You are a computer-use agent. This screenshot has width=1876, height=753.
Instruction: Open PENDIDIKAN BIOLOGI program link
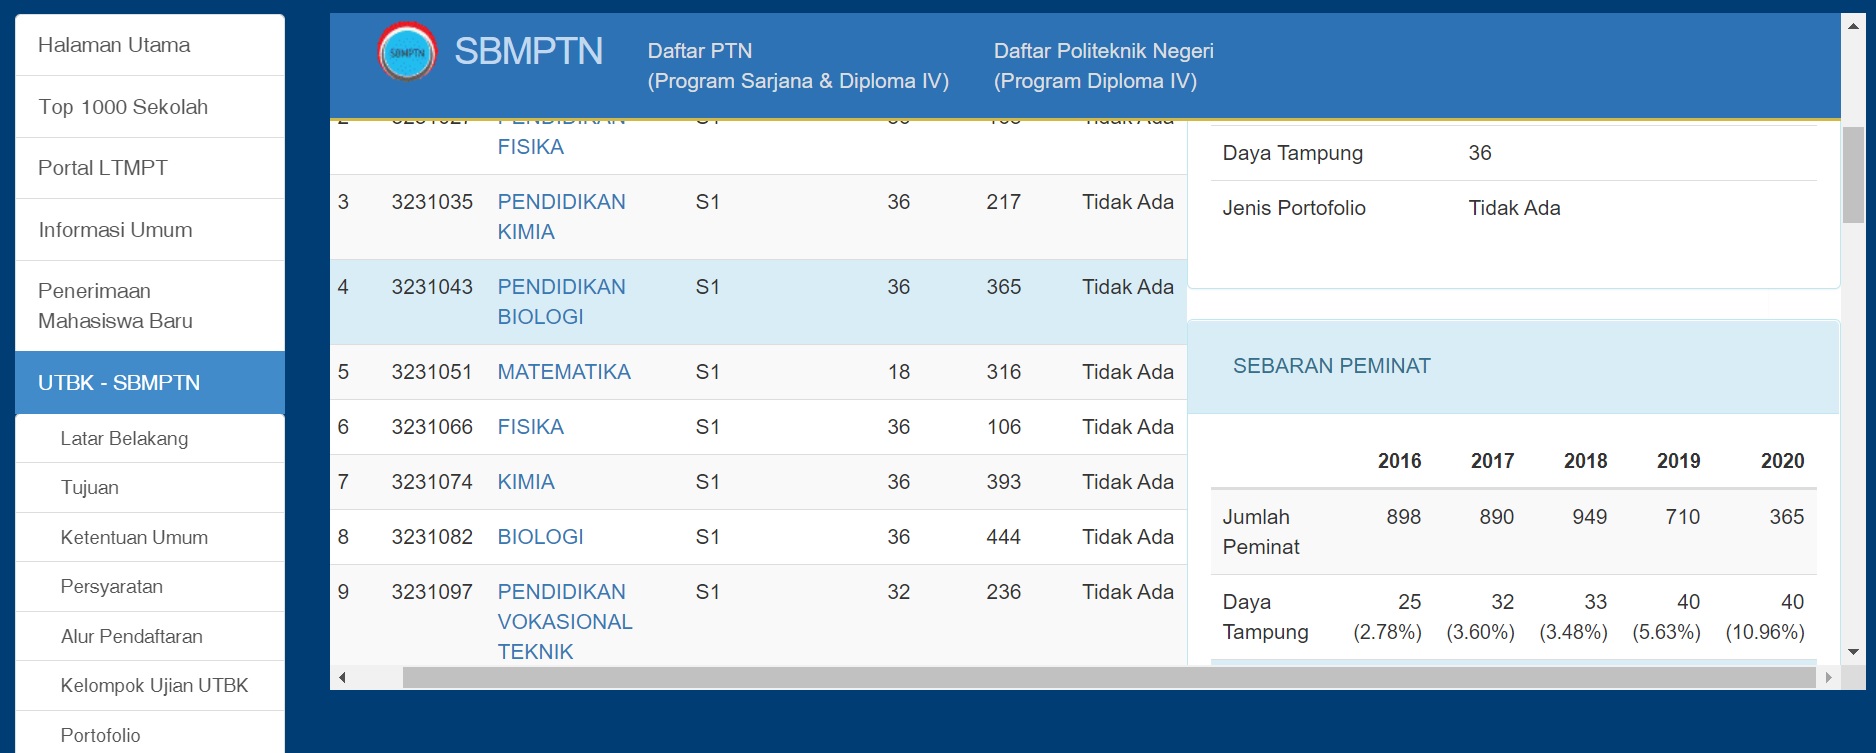click(x=561, y=302)
